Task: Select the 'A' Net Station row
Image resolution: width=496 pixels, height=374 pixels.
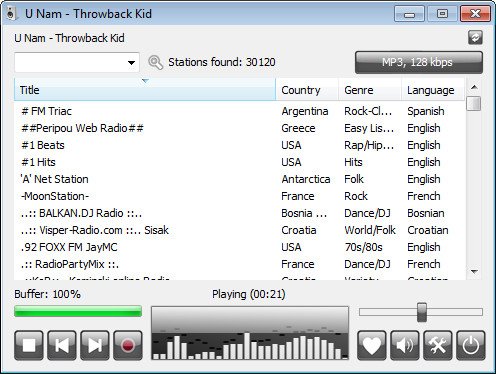Action: click(239, 179)
